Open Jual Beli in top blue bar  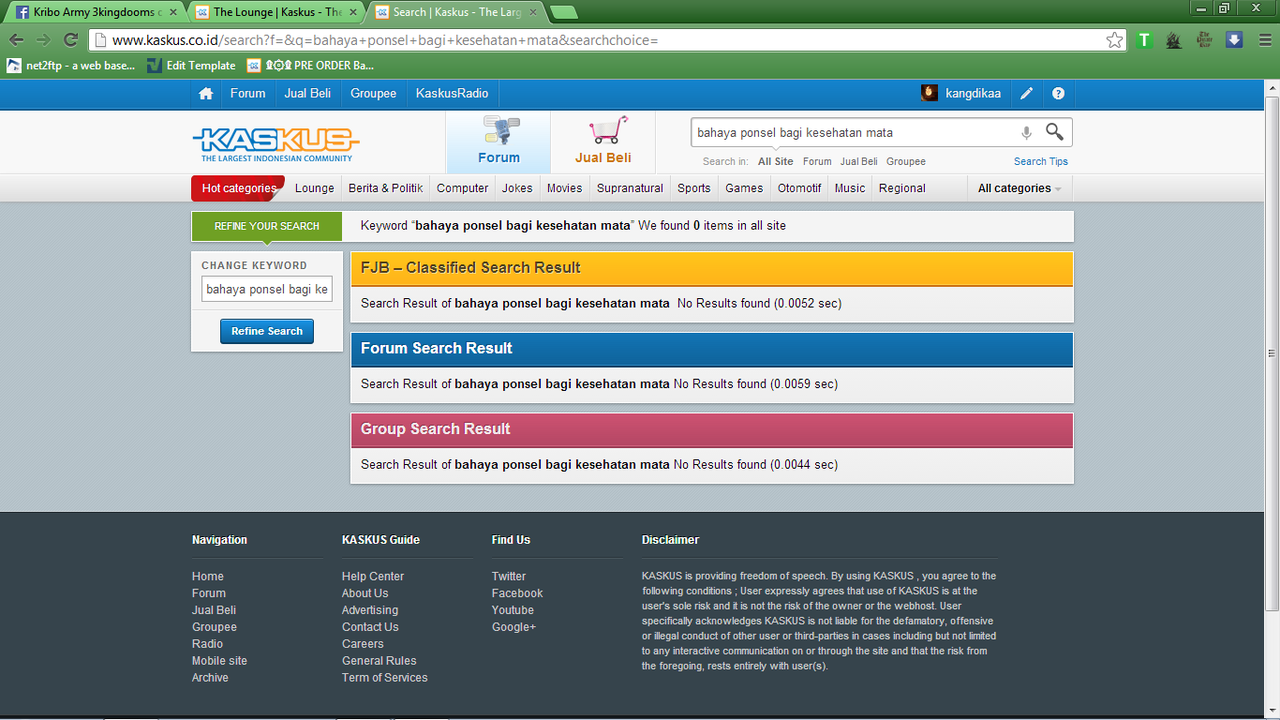307,93
